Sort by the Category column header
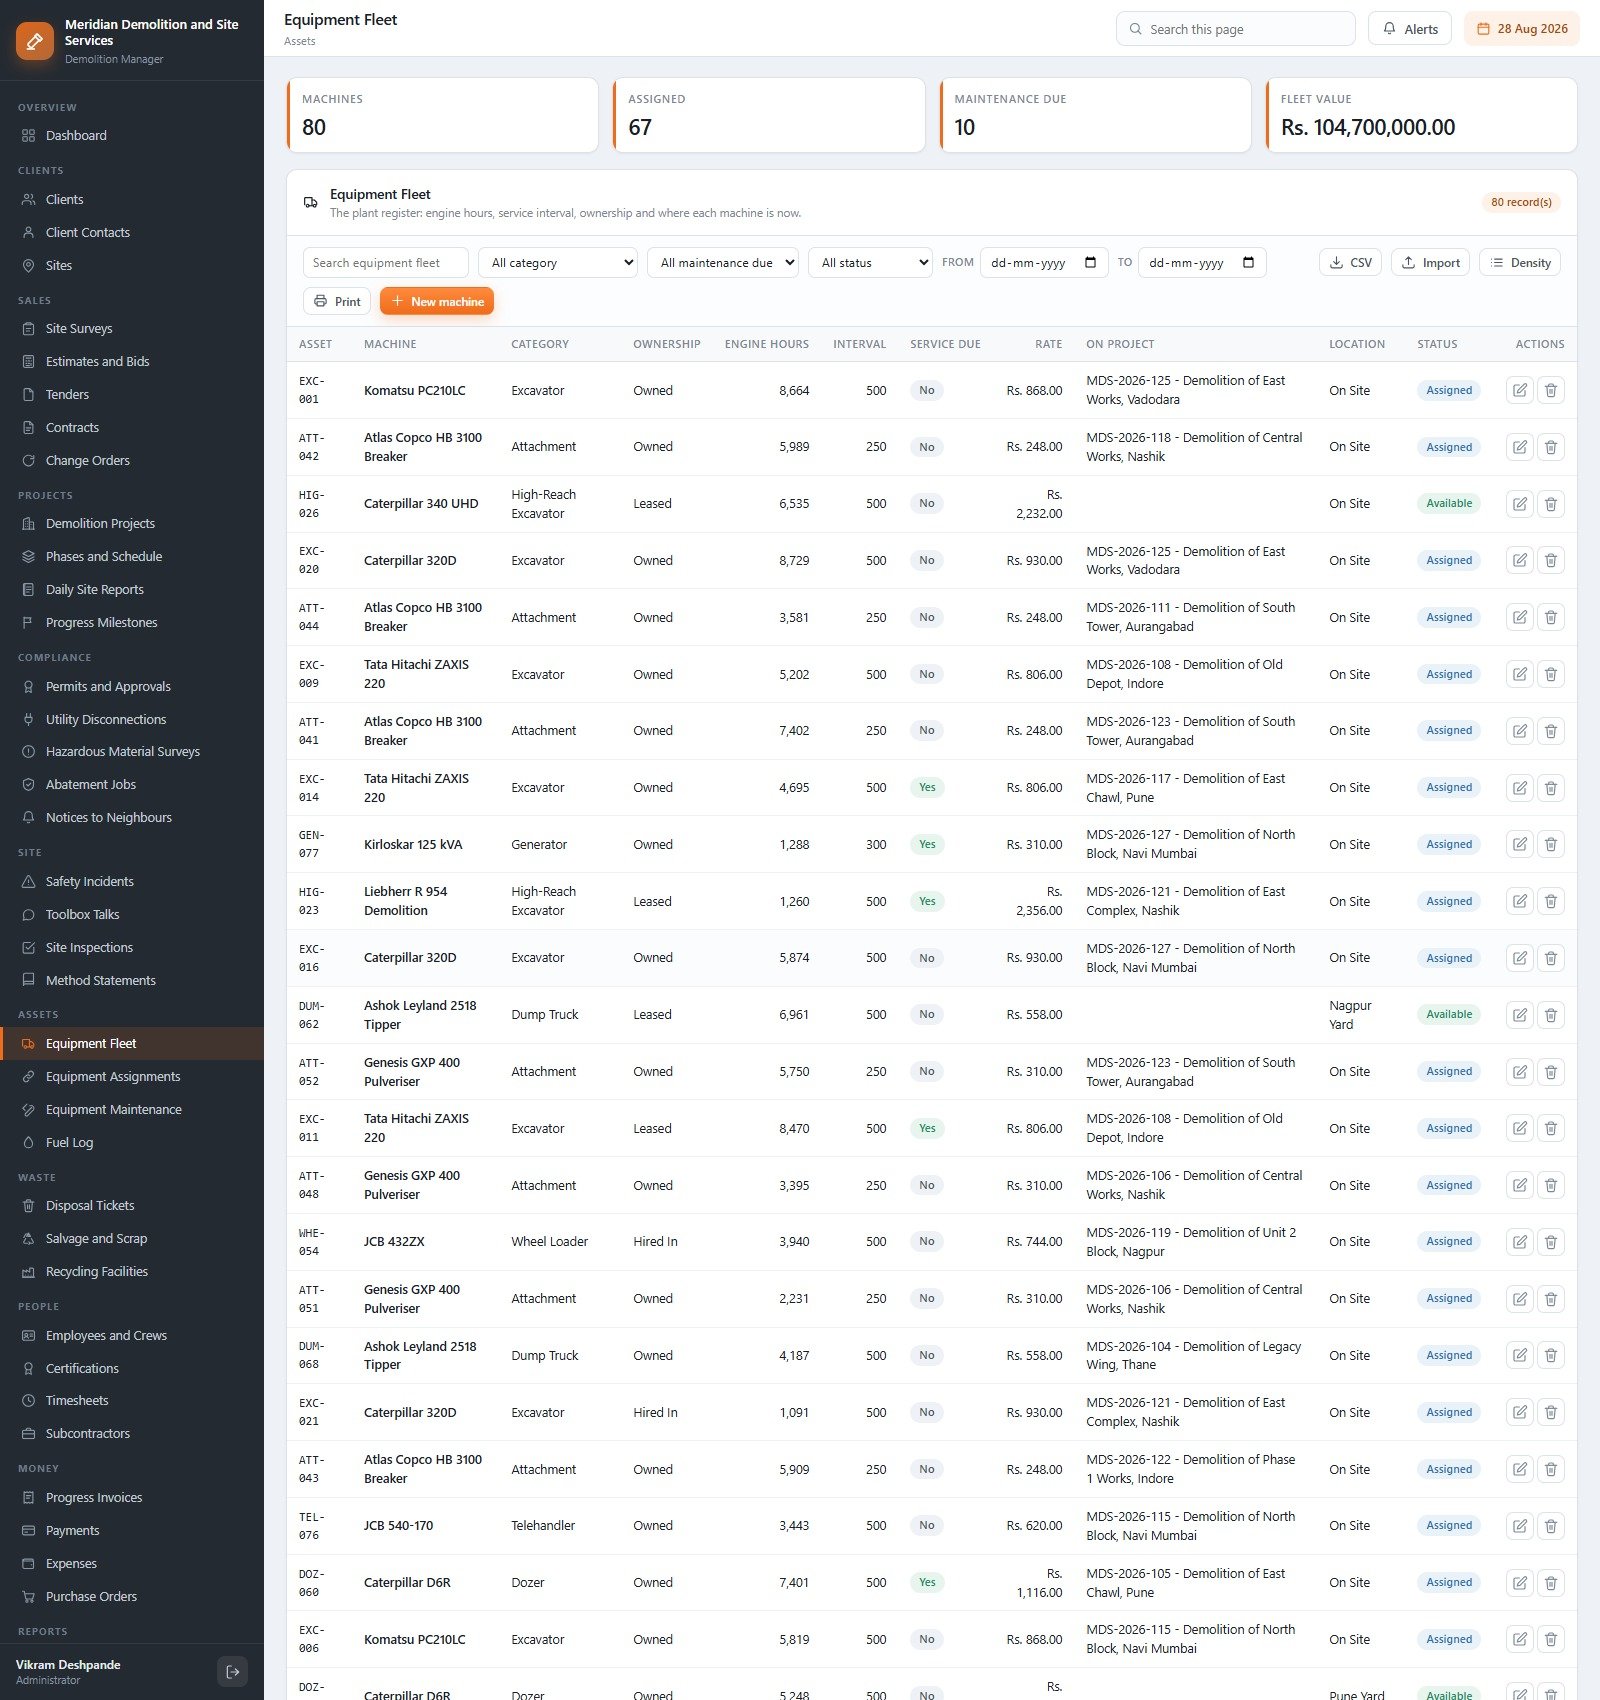Image resolution: width=1600 pixels, height=1700 pixels. pyautogui.click(x=540, y=344)
